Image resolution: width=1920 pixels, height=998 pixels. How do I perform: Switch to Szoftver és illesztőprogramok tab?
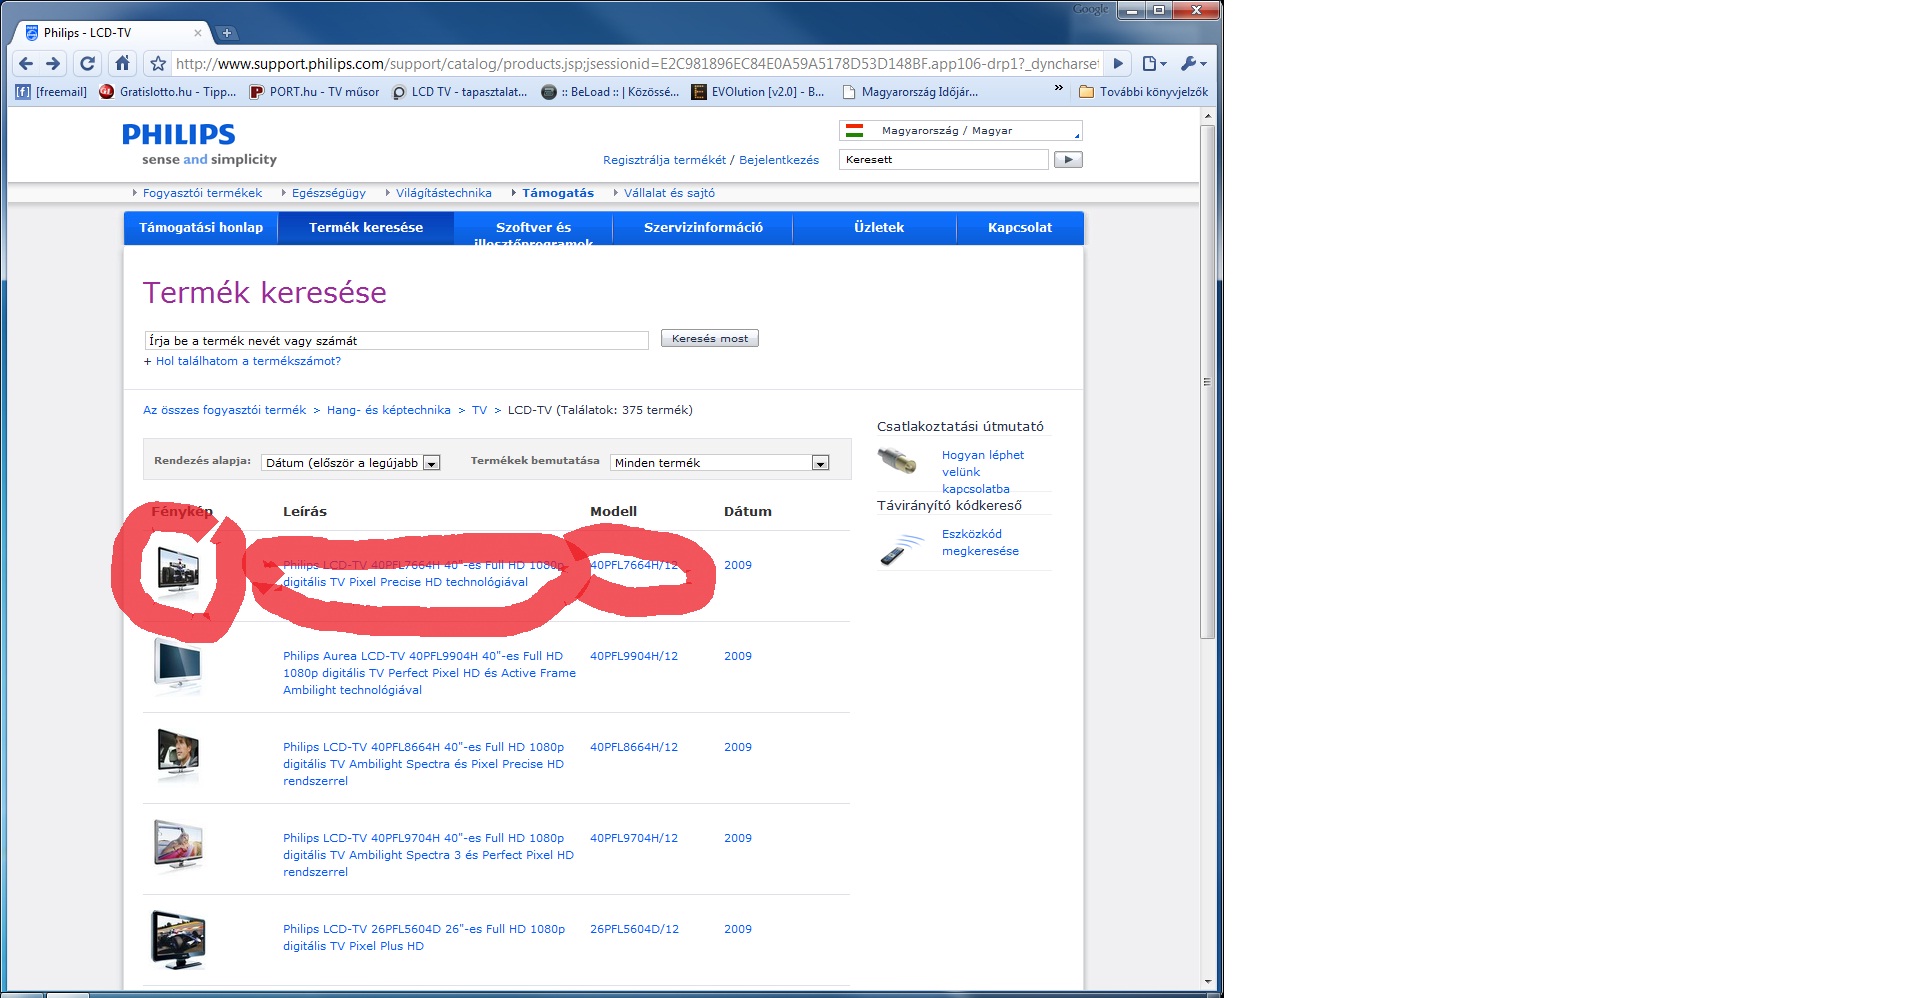point(533,230)
